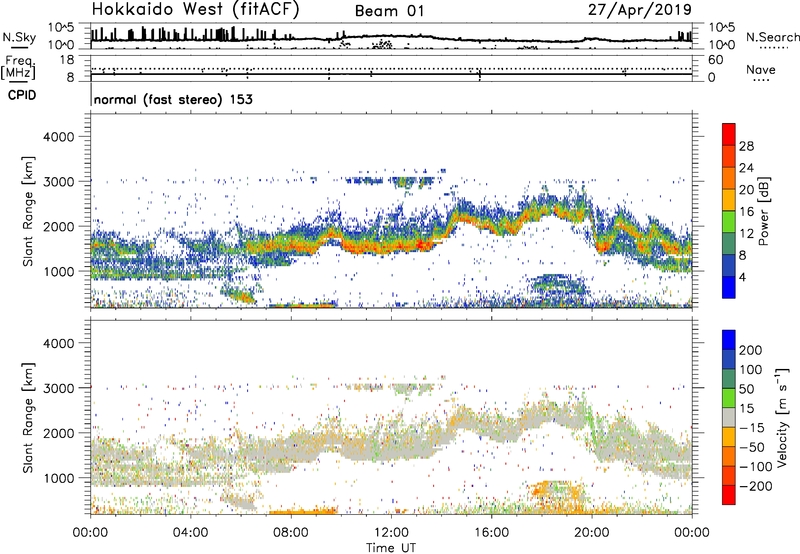Viewport: 800px width, 554px height.
Task: Click the 'Hokkaido West (fitACF)' title text
Action: 195,9
